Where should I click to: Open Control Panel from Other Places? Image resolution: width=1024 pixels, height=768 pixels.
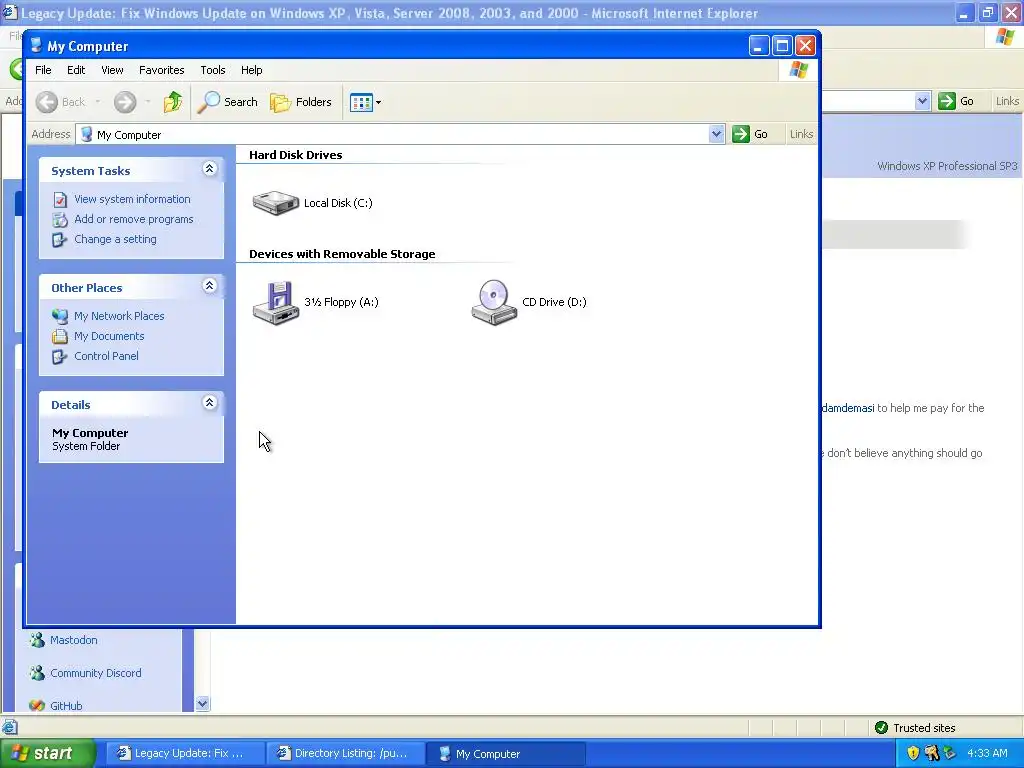pyautogui.click(x=106, y=356)
